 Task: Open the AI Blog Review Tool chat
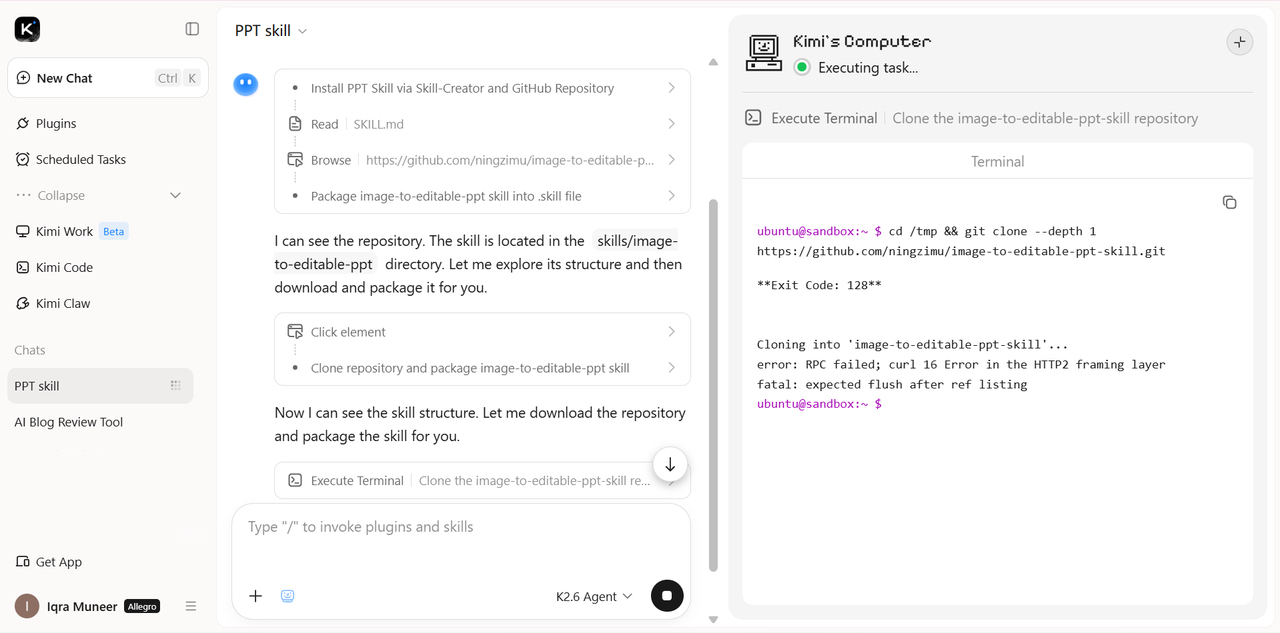[x=68, y=422]
